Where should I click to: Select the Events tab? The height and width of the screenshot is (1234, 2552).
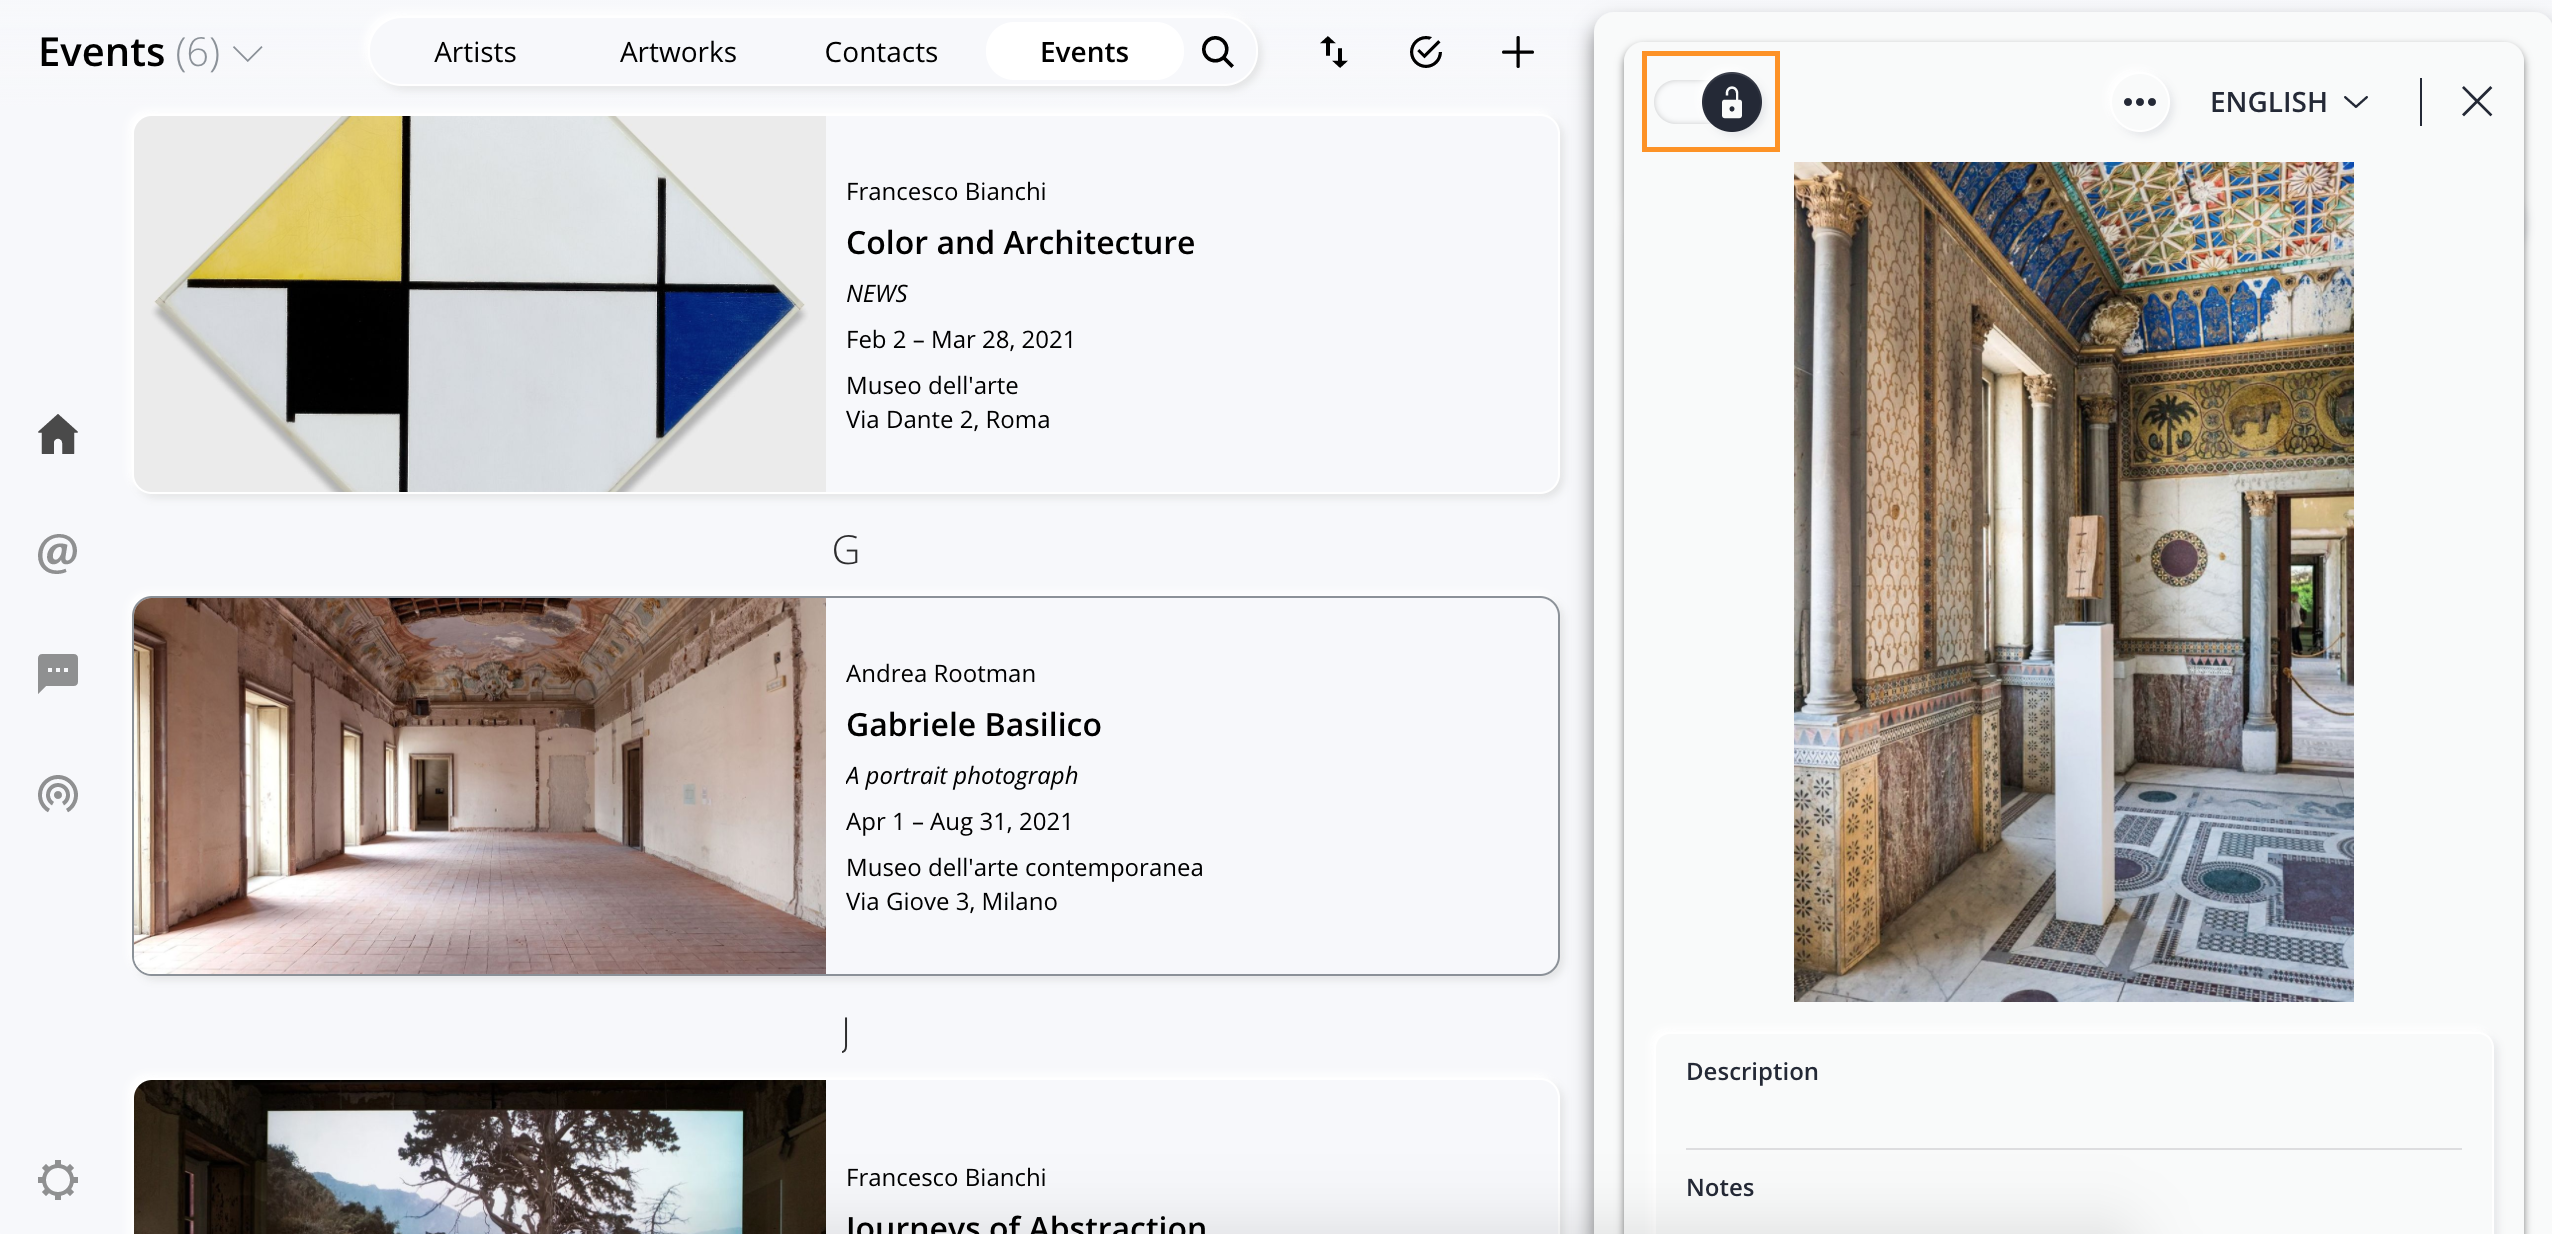pyautogui.click(x=1084, y=52)
